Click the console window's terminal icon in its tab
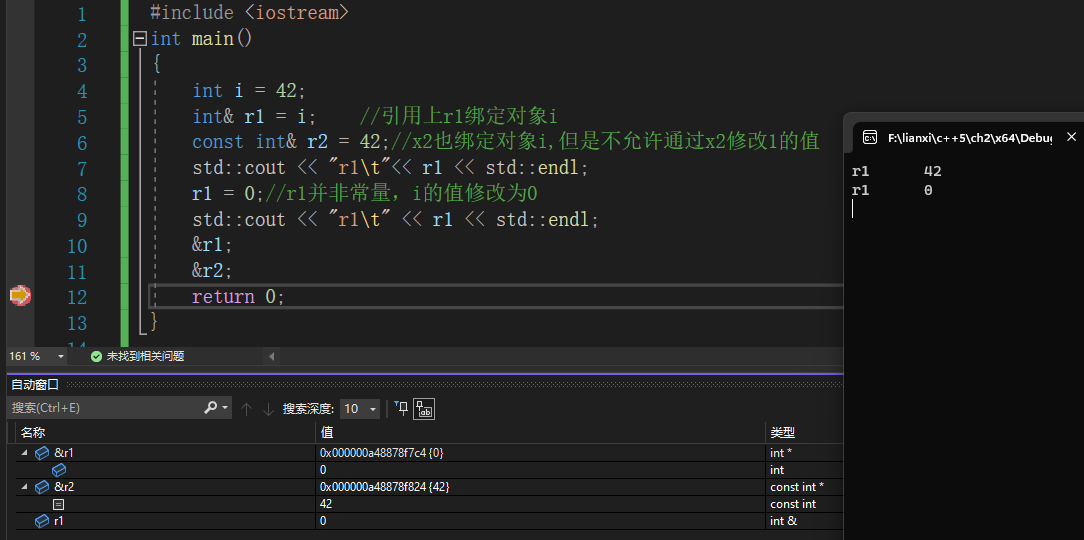 [870, 137]
